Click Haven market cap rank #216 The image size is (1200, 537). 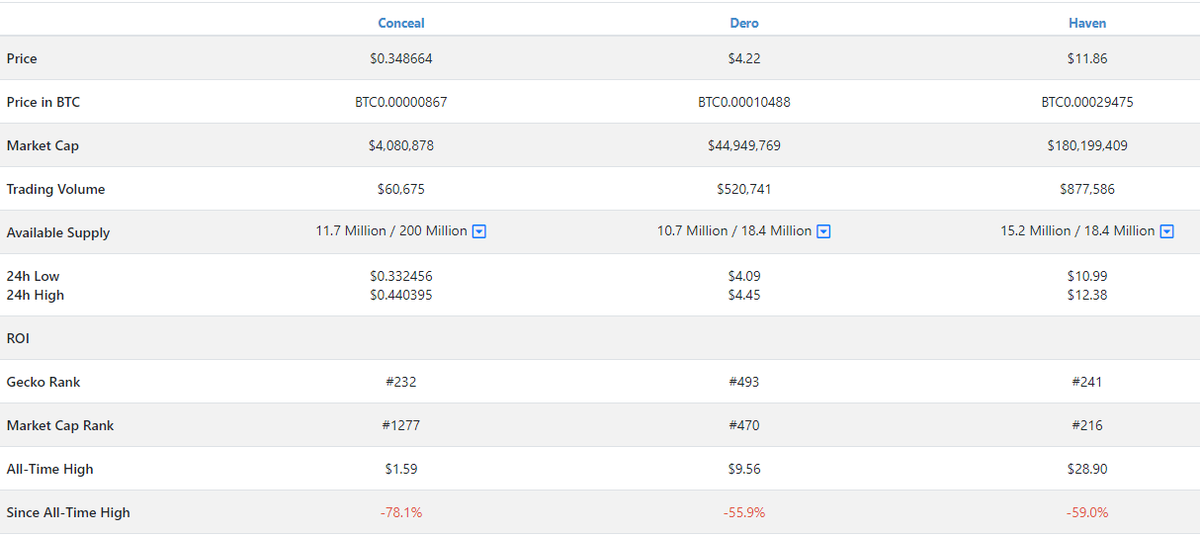(x=1087, y=426)
